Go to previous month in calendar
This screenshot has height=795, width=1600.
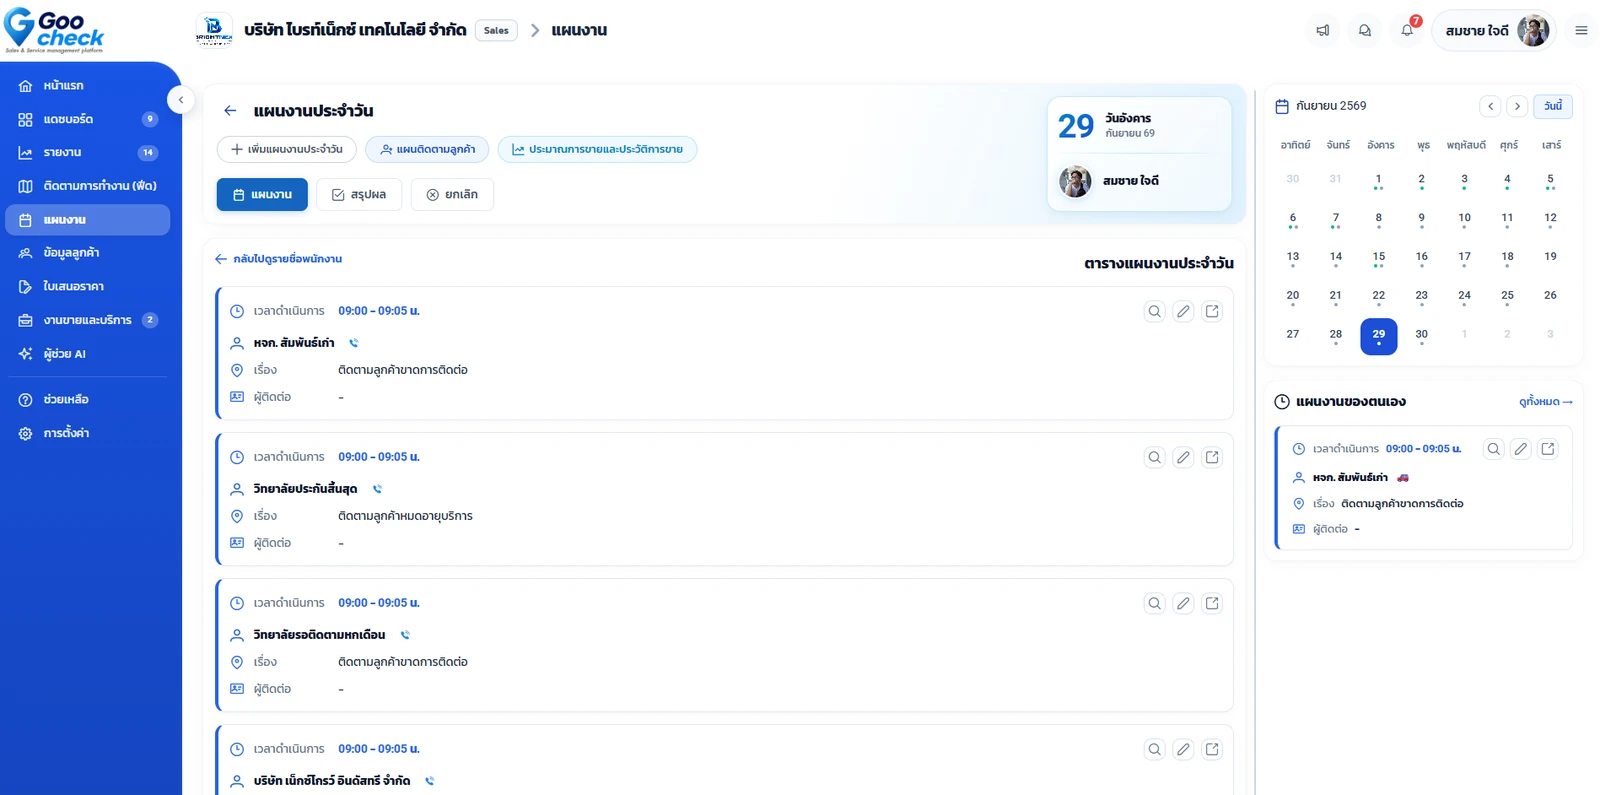[1490, 106]
